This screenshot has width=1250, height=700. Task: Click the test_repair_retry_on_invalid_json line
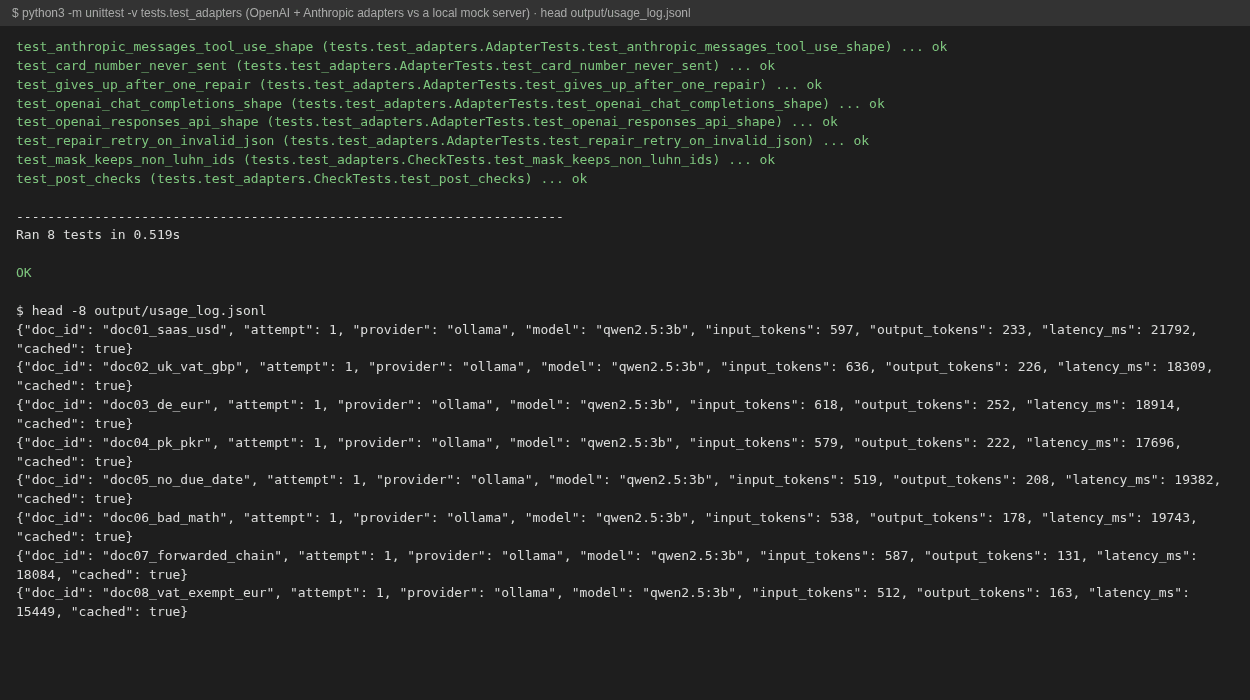tap(442, 141)
